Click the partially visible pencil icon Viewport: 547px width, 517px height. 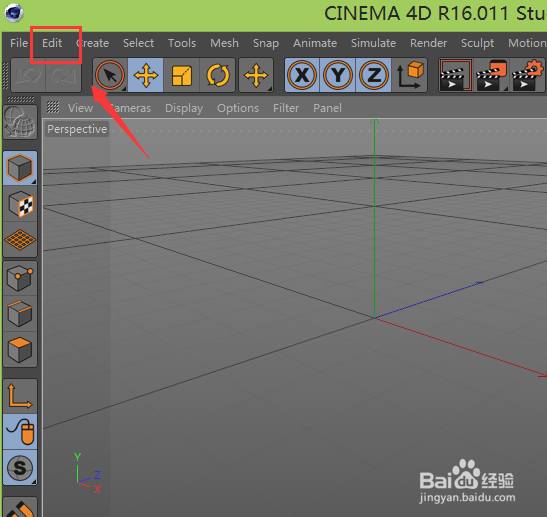20,508
